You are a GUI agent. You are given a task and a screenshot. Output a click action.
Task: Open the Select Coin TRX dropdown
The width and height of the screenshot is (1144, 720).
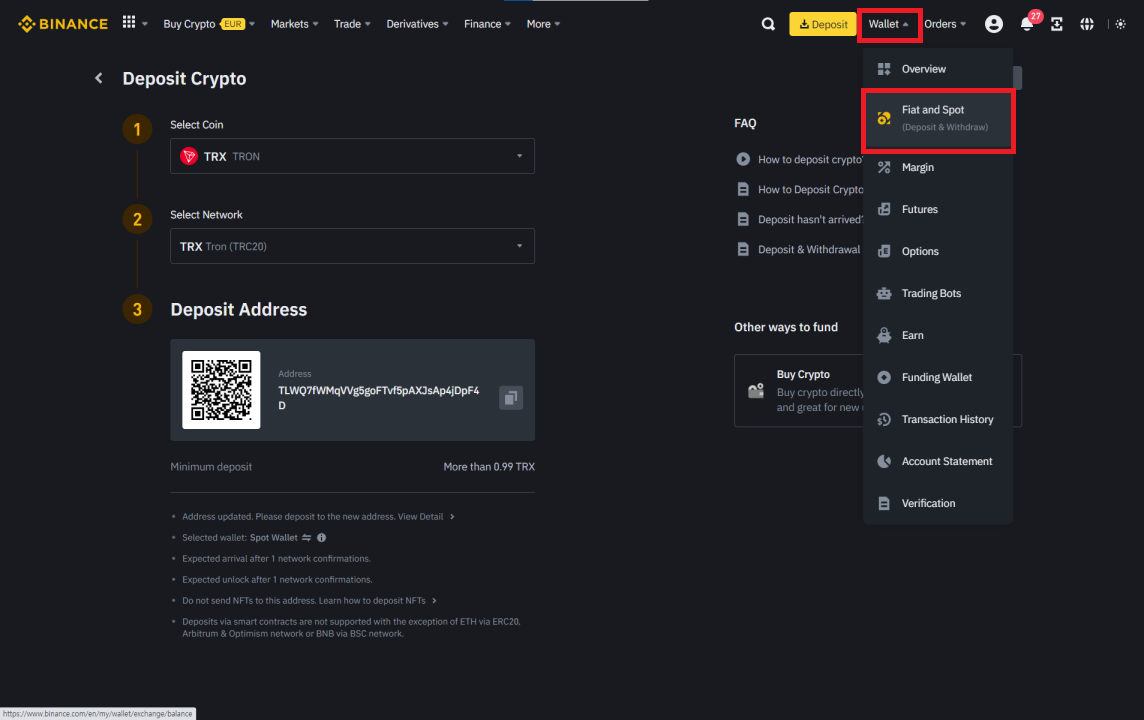352,156
